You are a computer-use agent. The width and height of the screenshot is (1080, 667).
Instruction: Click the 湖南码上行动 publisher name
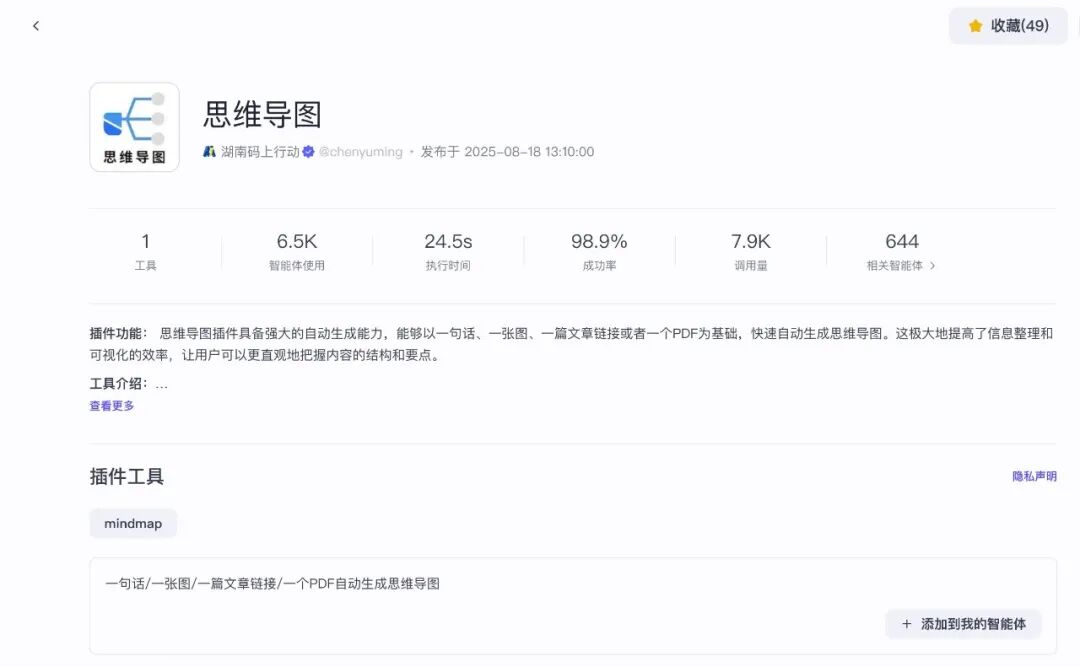pyautogui.click(x=260, y=152)
